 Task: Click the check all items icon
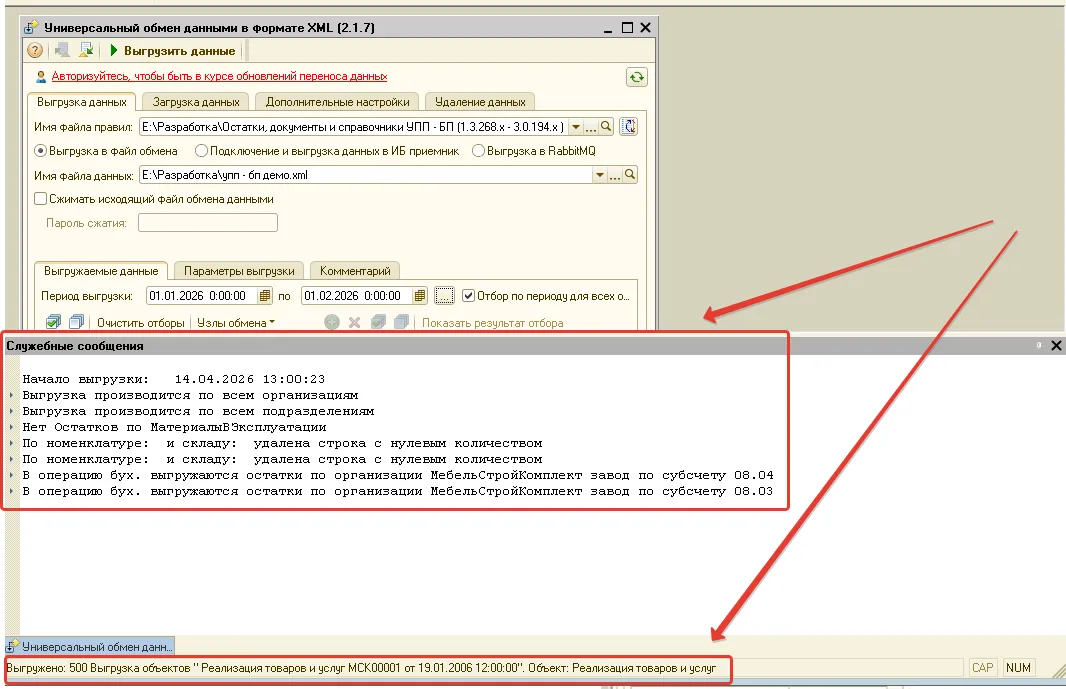click(54, 322)
